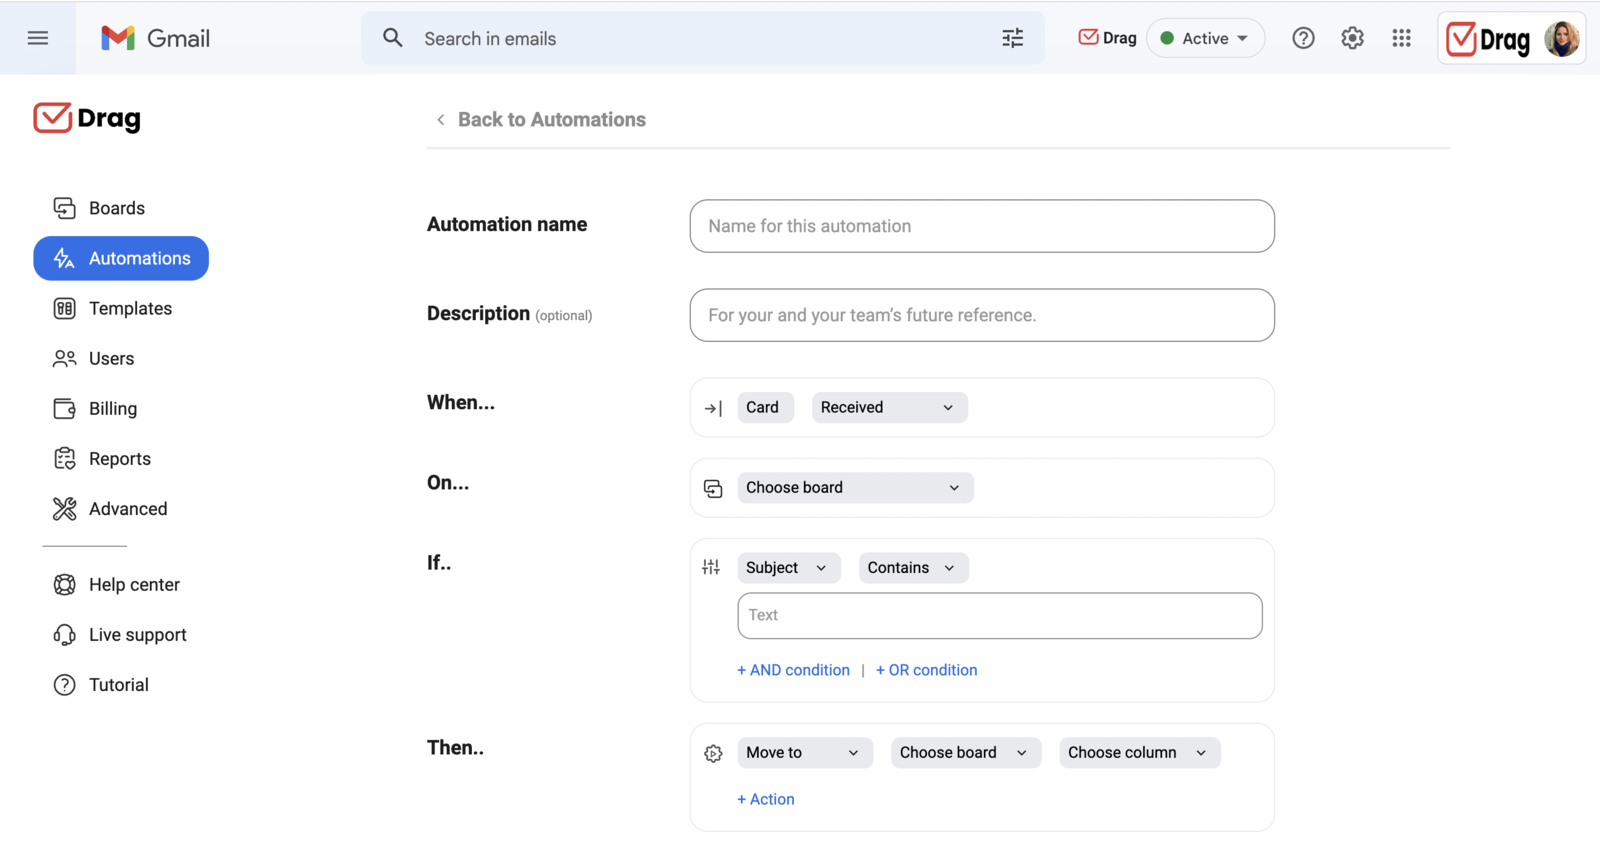Click the Billing wallet icon
The width and height of the screenshot is (1600, 843).
coord(64,408)
